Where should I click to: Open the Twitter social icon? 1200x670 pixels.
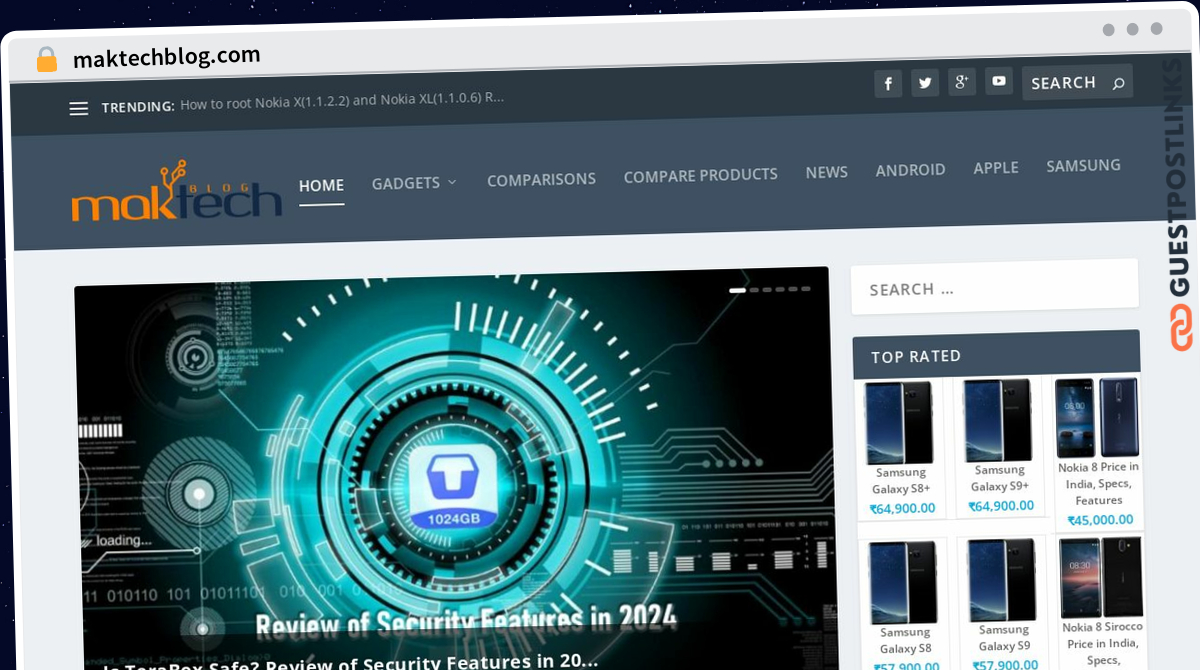point(925,83)
